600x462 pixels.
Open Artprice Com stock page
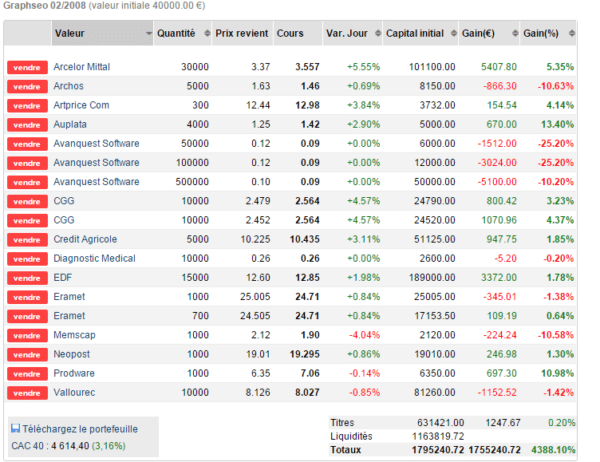(81, 105)
